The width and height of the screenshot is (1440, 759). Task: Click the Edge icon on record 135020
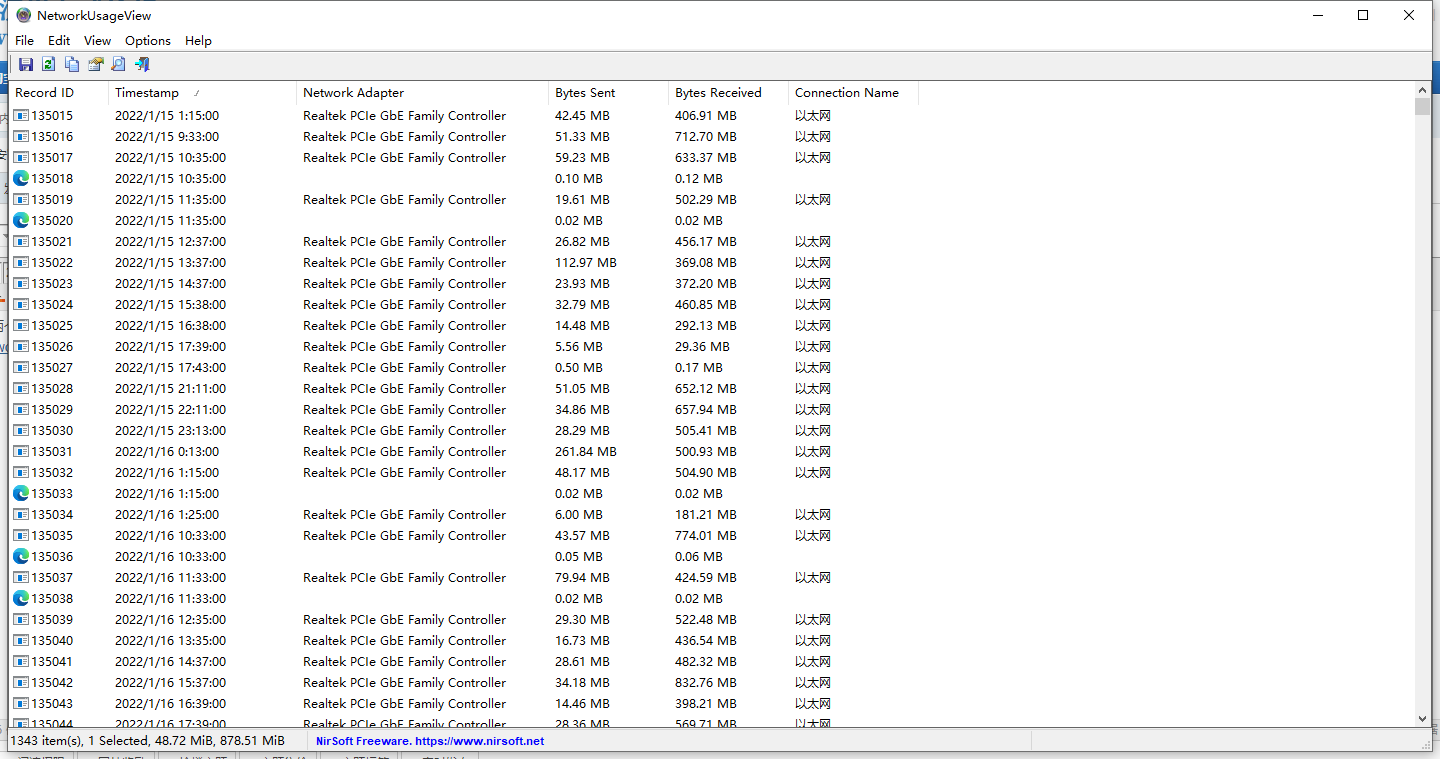(21, 220)
